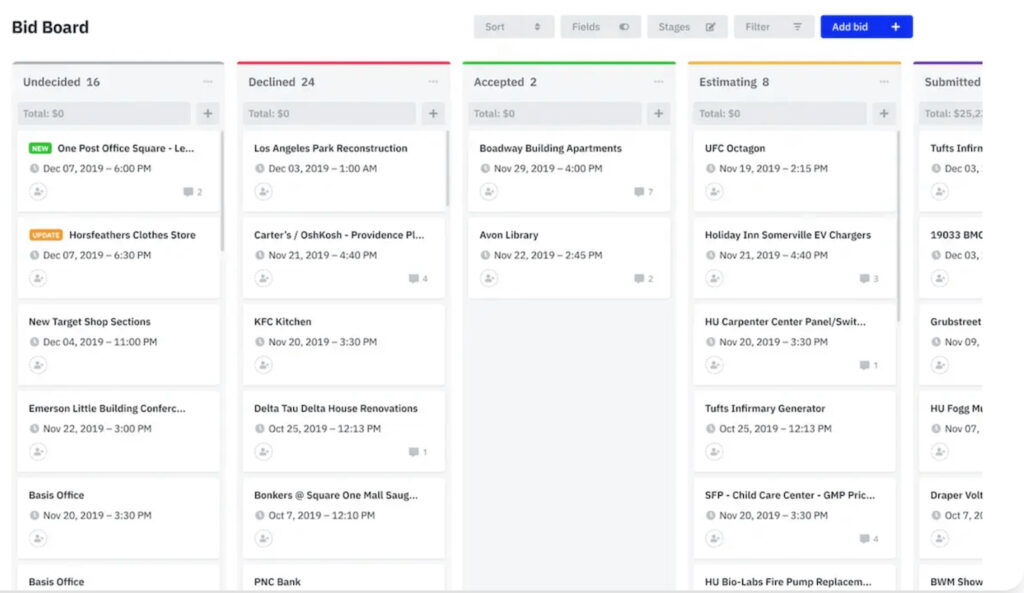1024x593 pixels.
Task: Open the Los Angeles Park Reconstruction title
Action: click(x=330, y=148)
